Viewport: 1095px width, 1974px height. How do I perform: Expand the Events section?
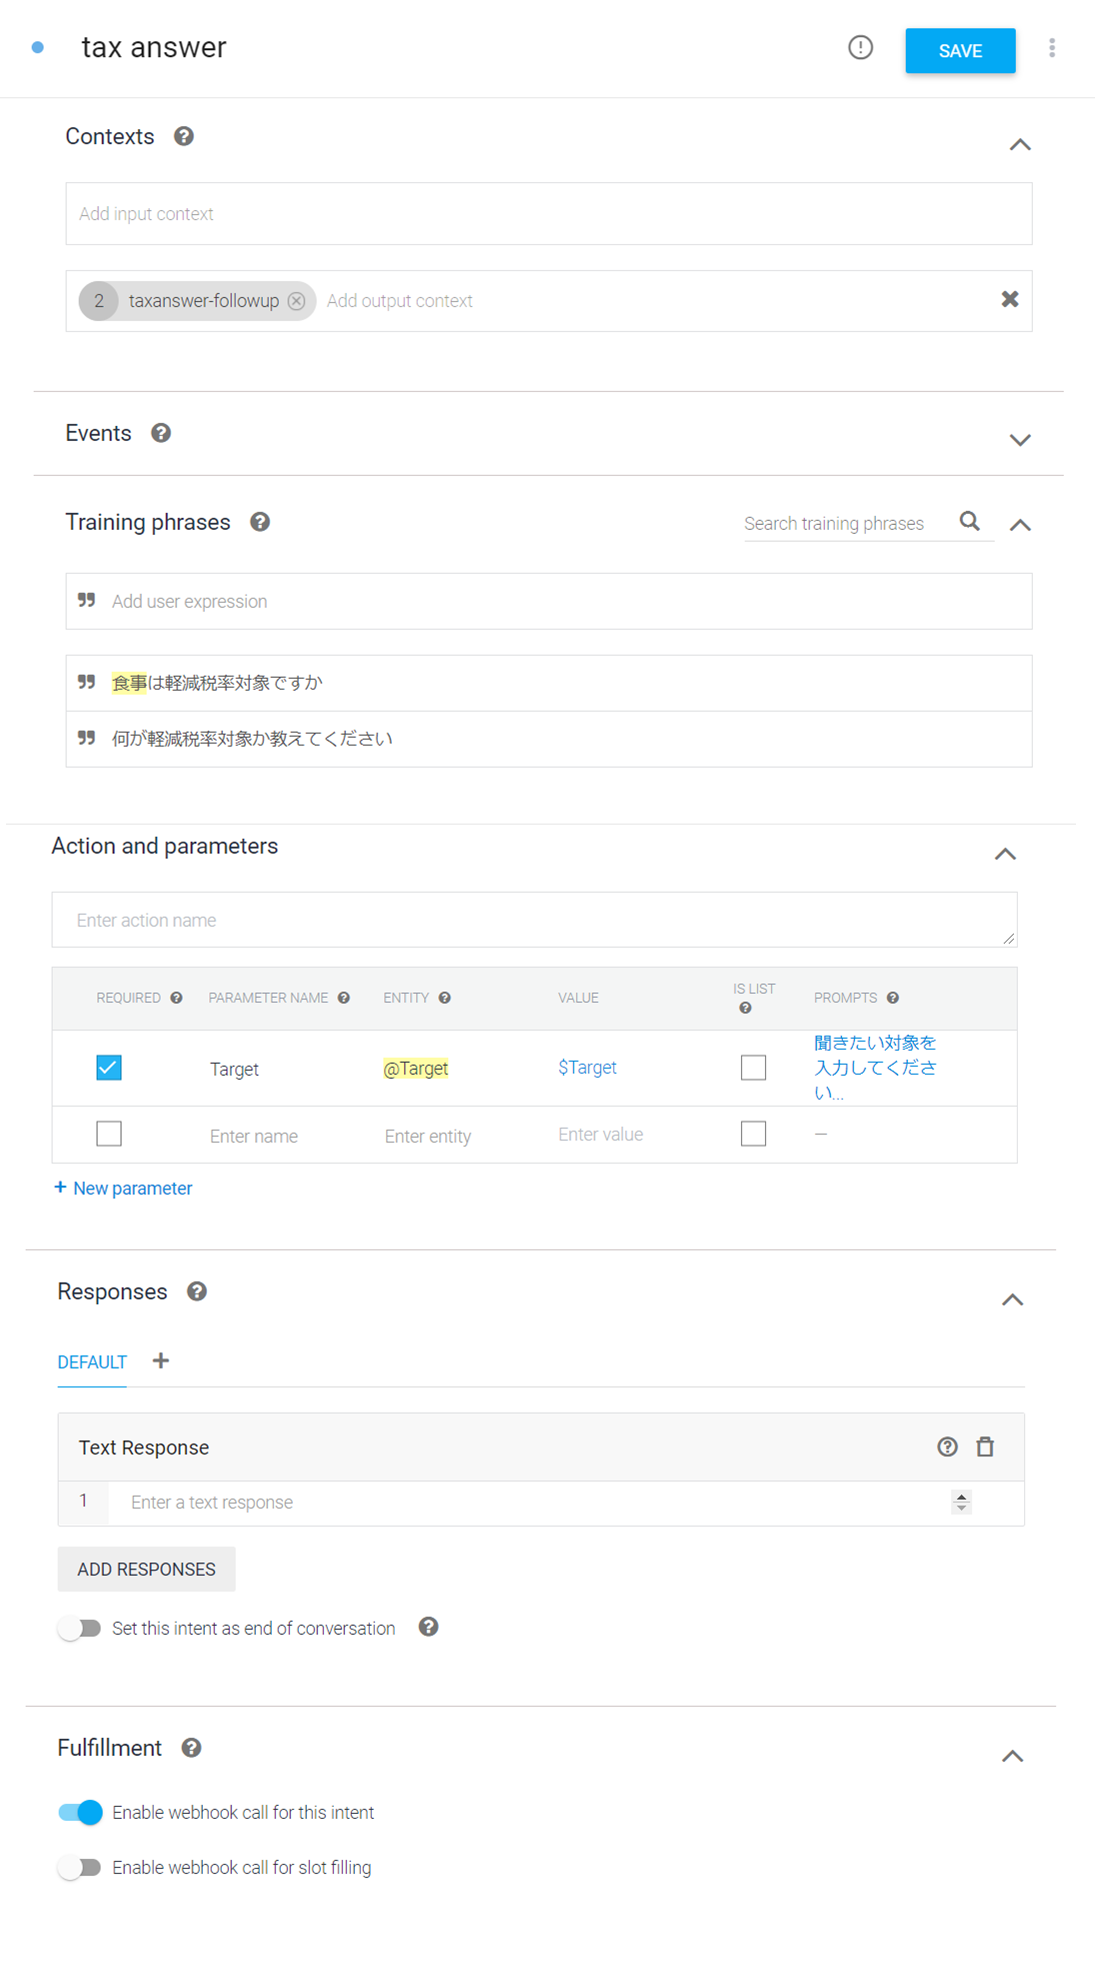coord(1020,440)
